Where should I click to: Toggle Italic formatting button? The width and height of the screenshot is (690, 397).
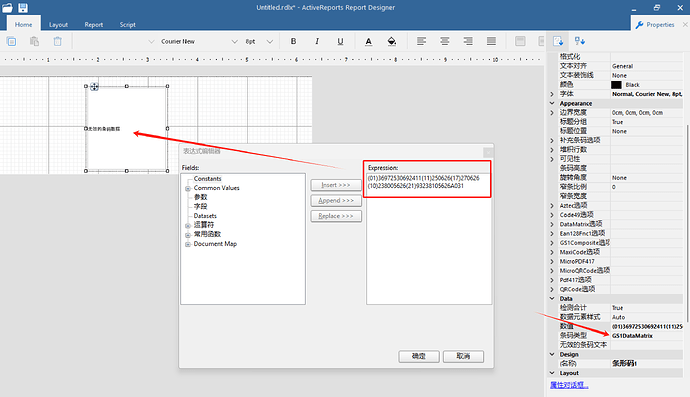coord(317,41)
